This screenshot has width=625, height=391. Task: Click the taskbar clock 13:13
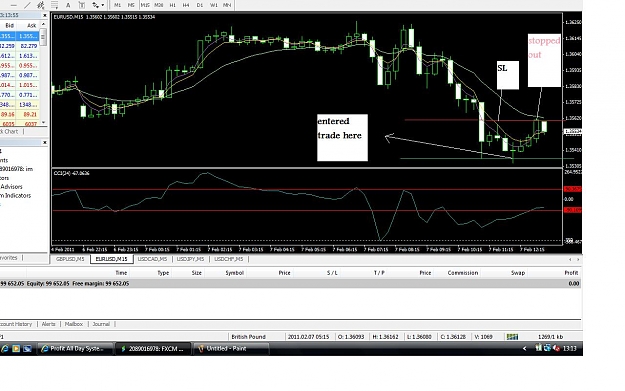570,348
